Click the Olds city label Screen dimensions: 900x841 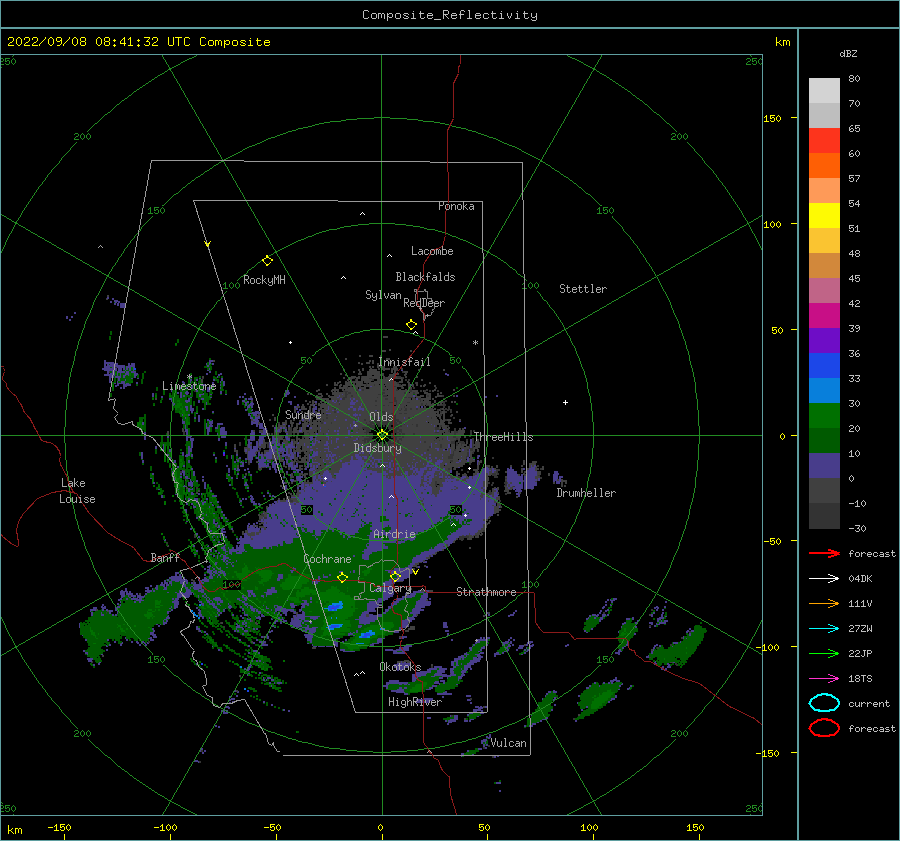pos(381,417)
